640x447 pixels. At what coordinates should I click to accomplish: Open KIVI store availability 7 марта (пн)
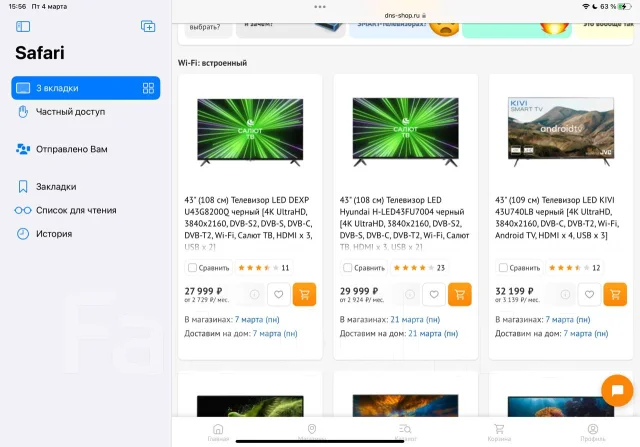coord(568,320)
